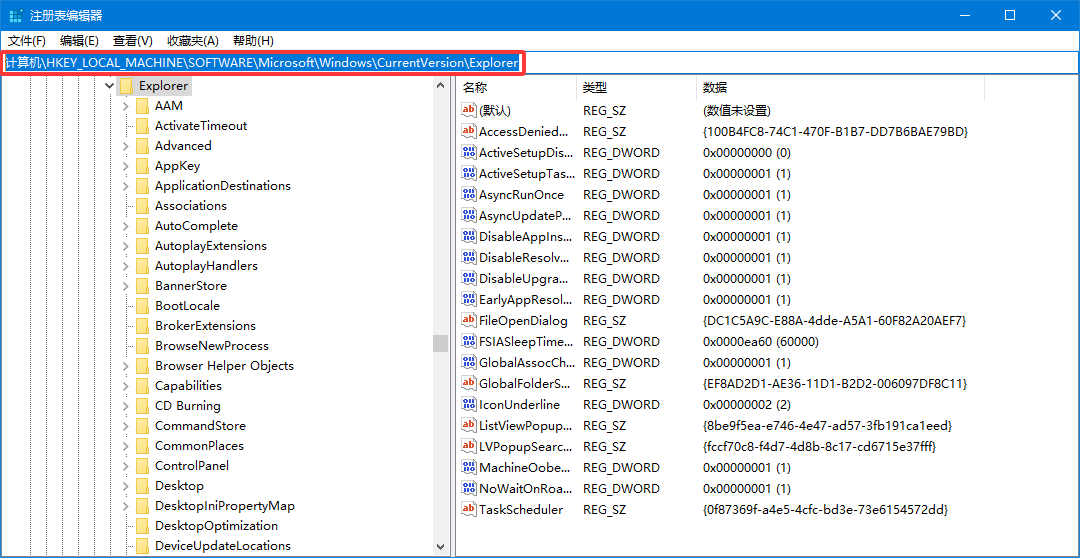Expand the Browser Helper Objects subkey

[125, 366]
